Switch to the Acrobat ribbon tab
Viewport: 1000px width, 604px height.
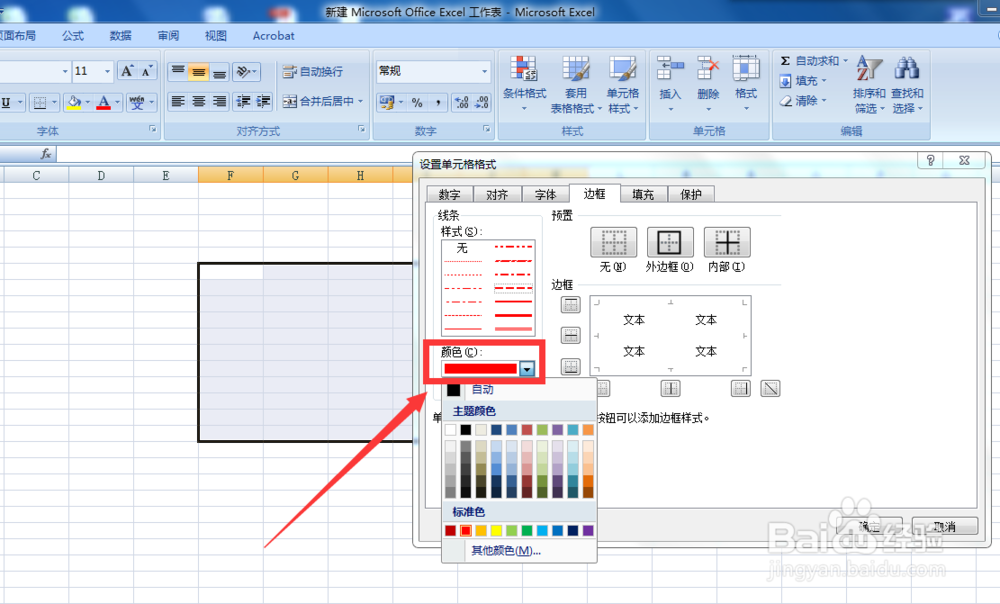pyautogui.click(x=274, y=36)
